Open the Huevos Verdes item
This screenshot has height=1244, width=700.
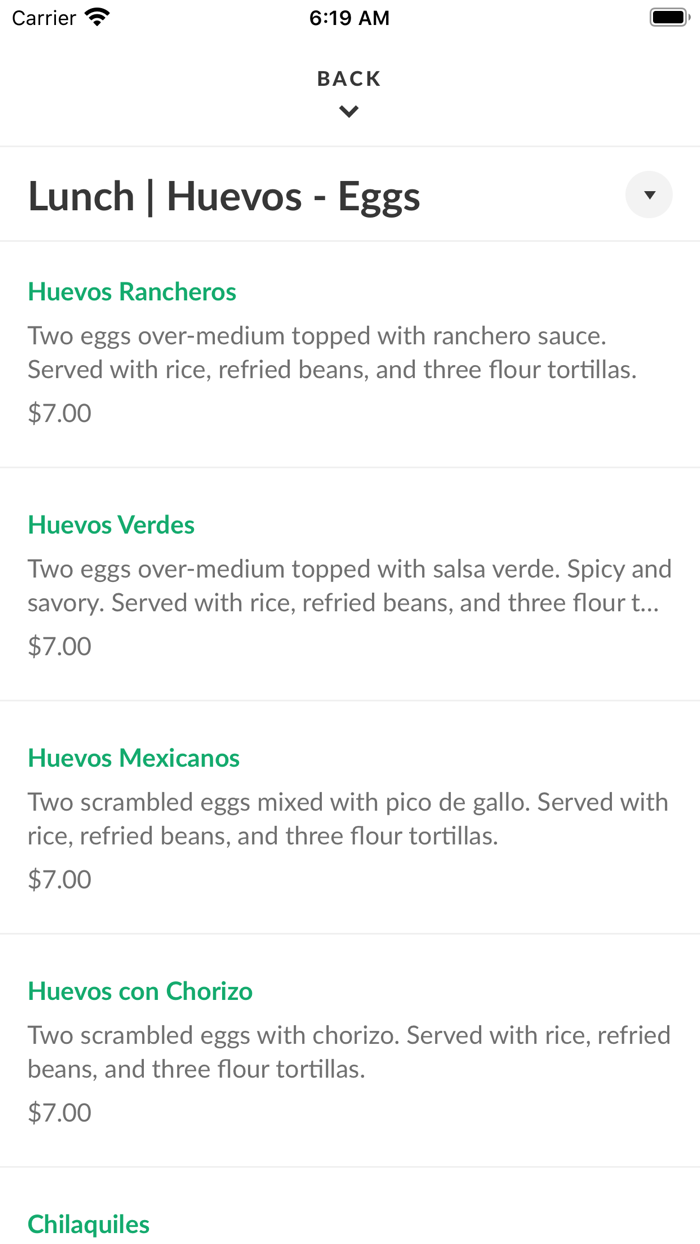tap(110, 524)
